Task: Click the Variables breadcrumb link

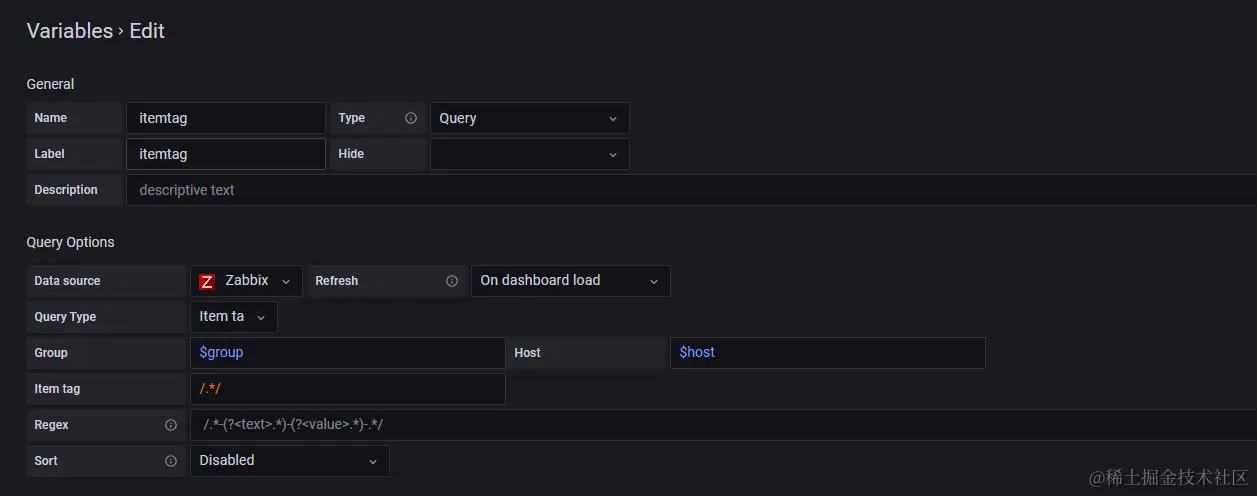Action: [69, 31]
